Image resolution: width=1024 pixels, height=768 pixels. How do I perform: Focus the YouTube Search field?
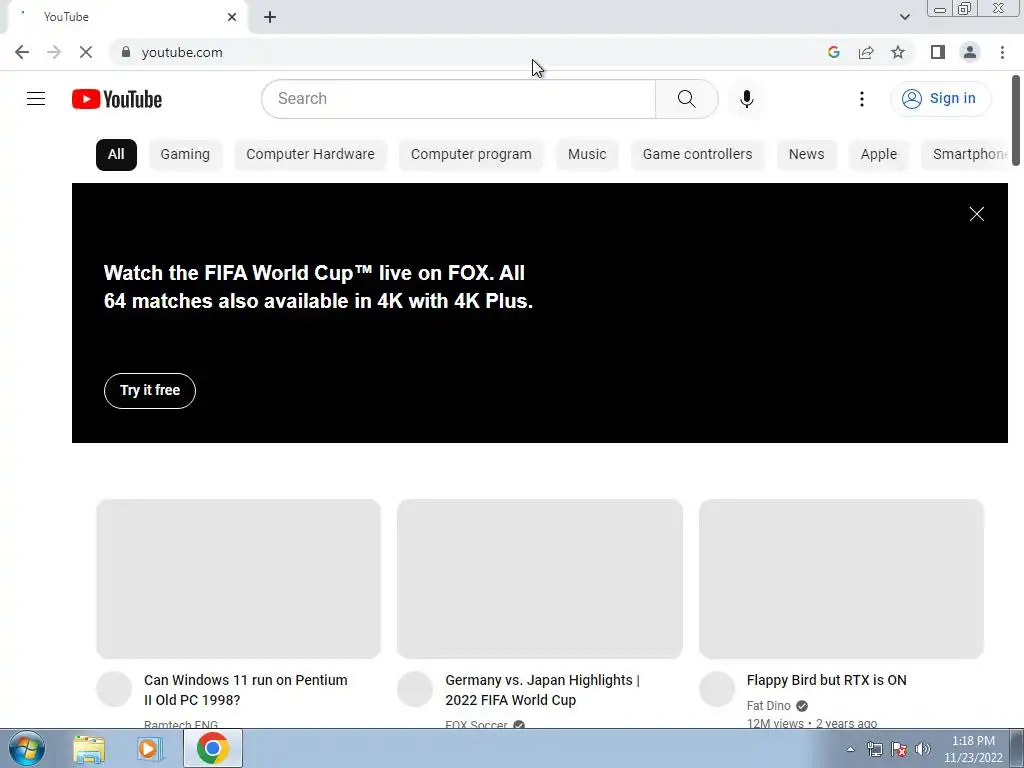[458, 99]
